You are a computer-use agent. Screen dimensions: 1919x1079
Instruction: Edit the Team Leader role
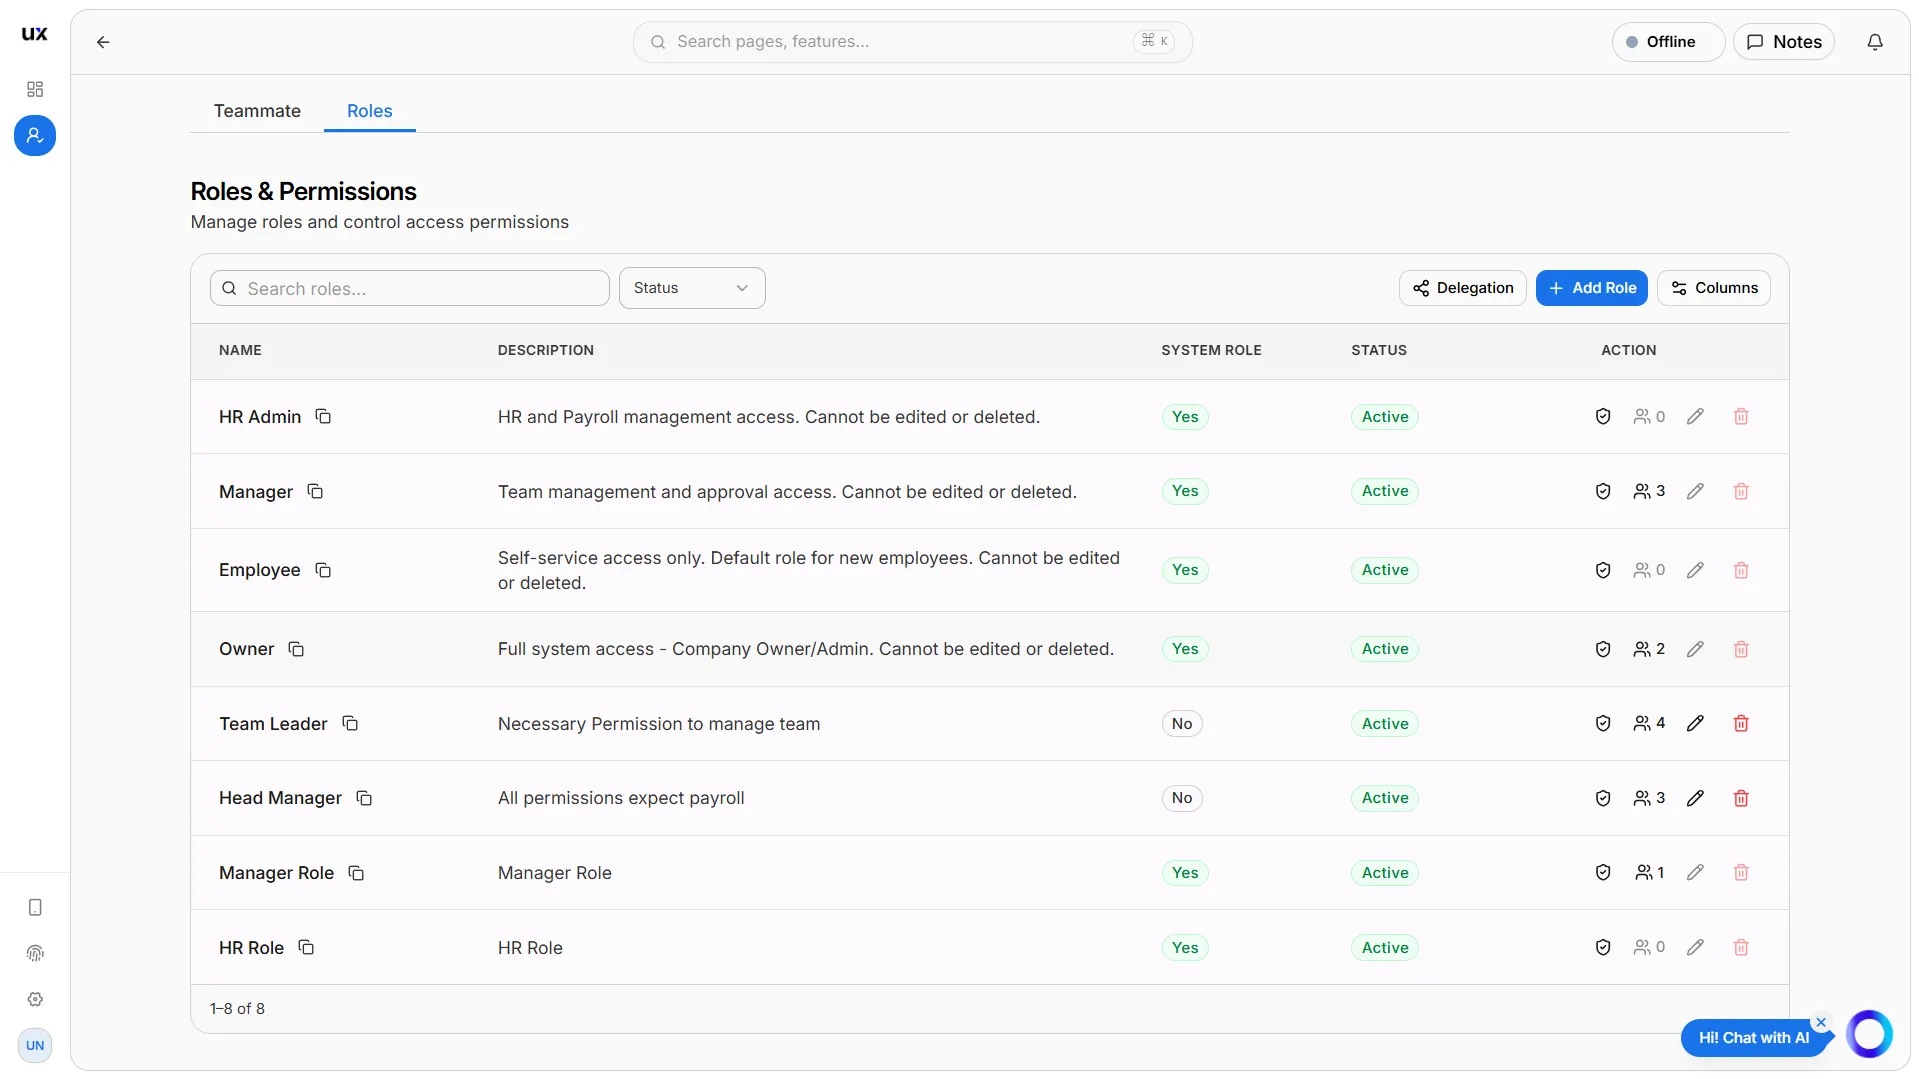point(1695,723)
